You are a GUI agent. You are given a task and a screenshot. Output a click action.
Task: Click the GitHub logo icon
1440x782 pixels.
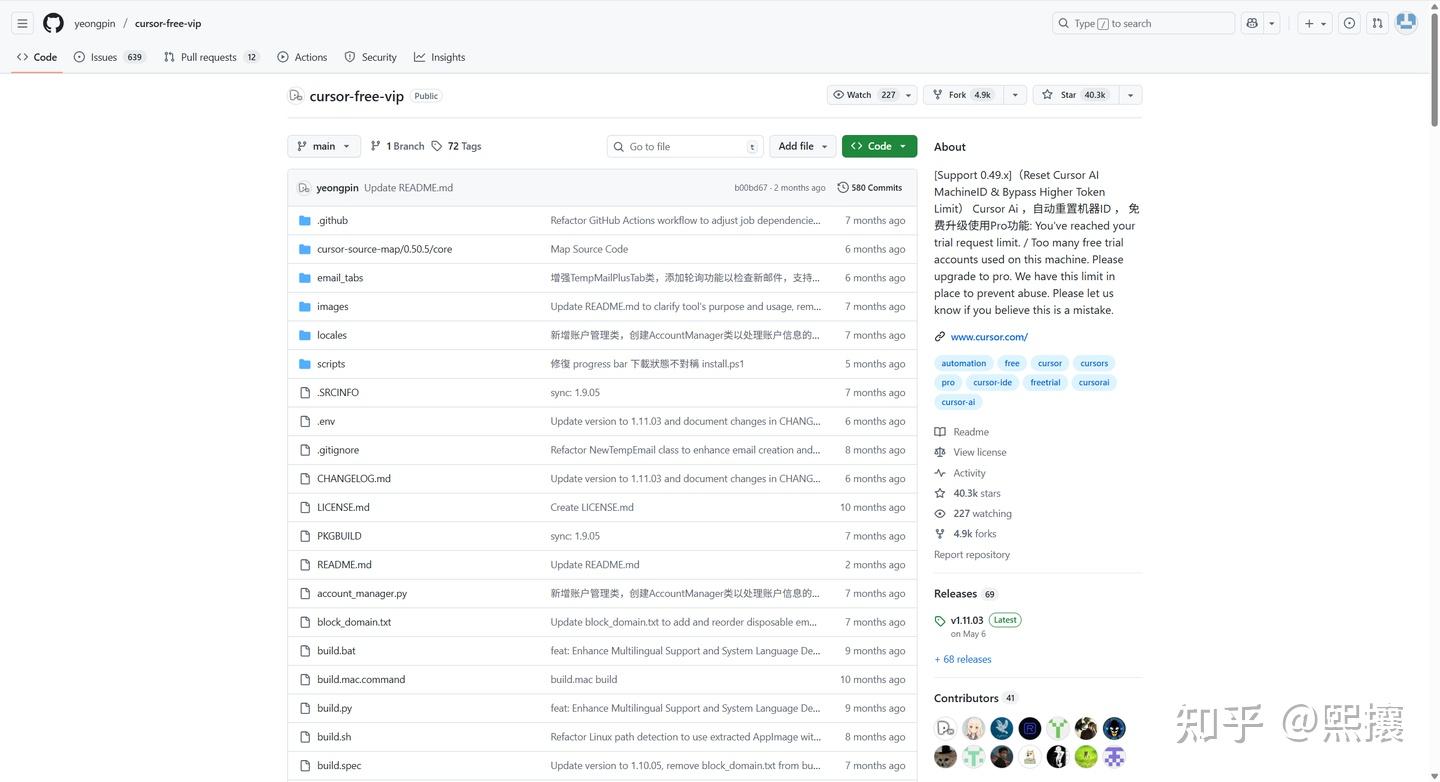click(53, 23)
